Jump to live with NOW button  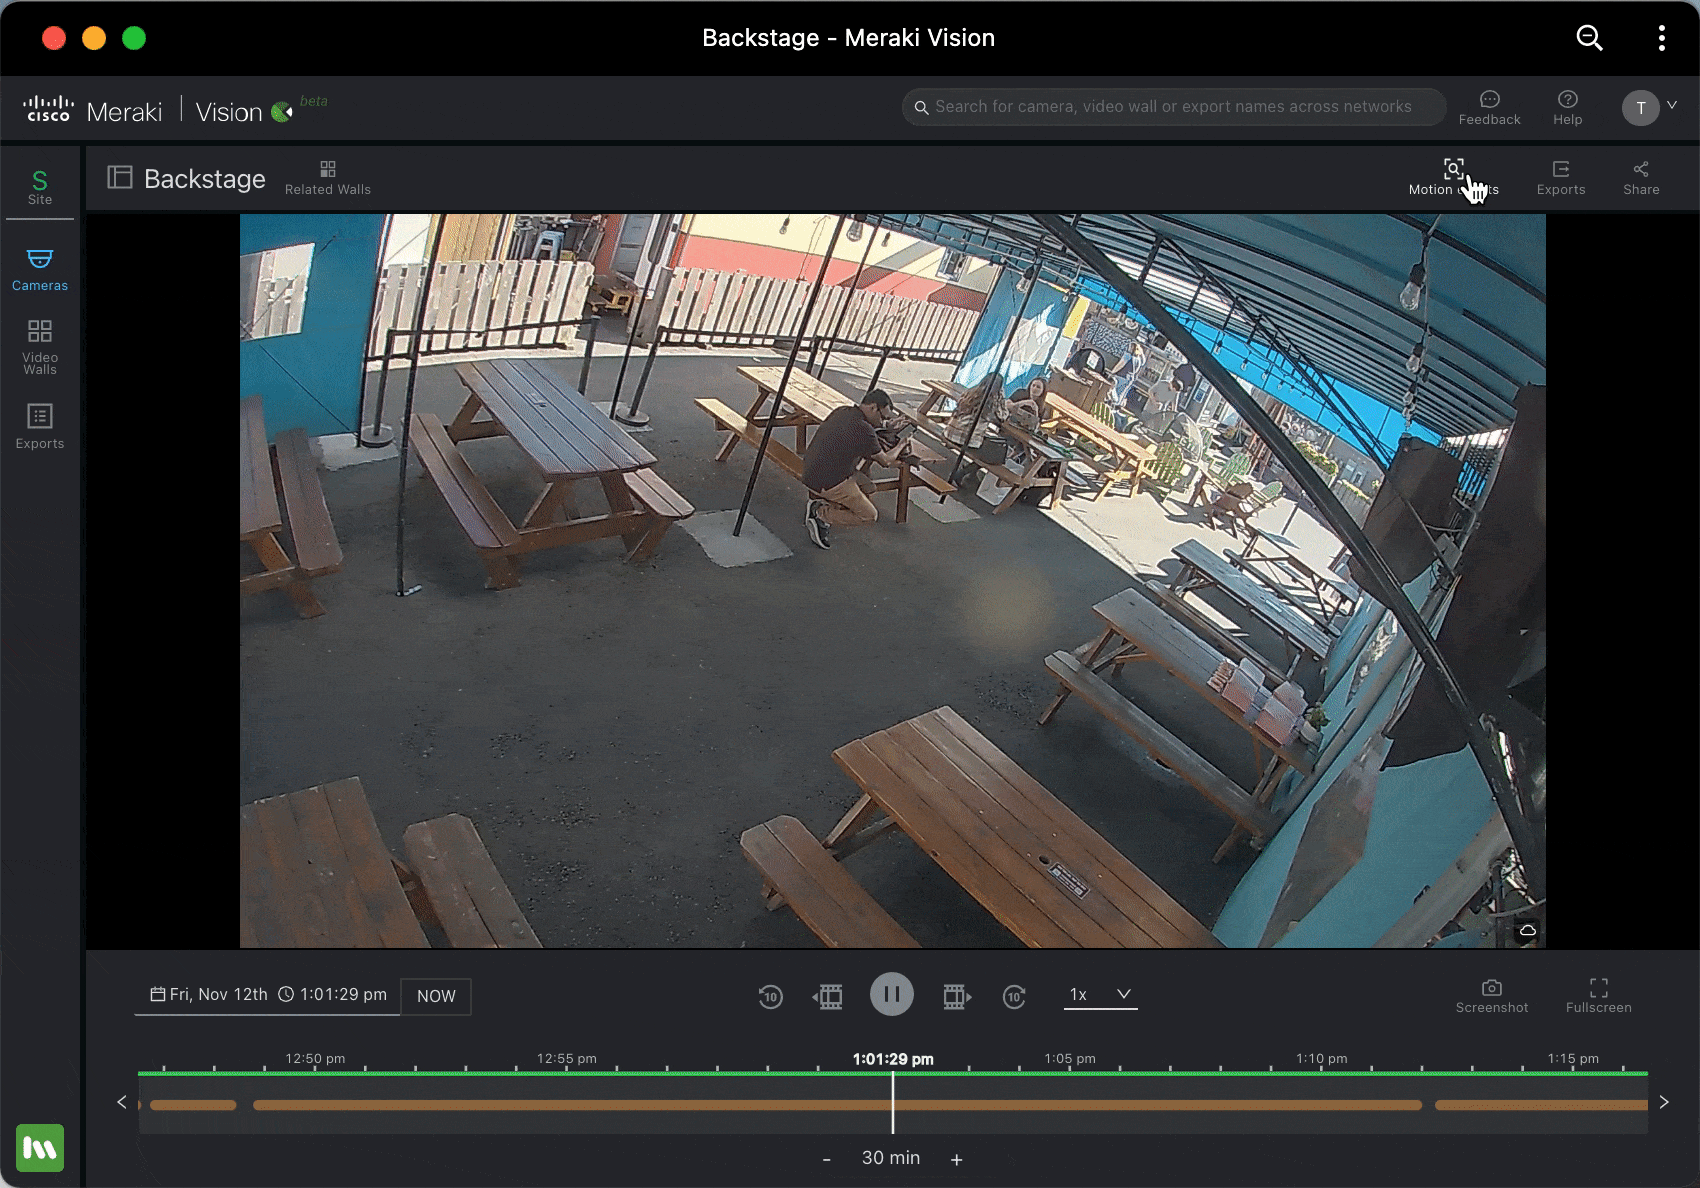coord(436,996)
